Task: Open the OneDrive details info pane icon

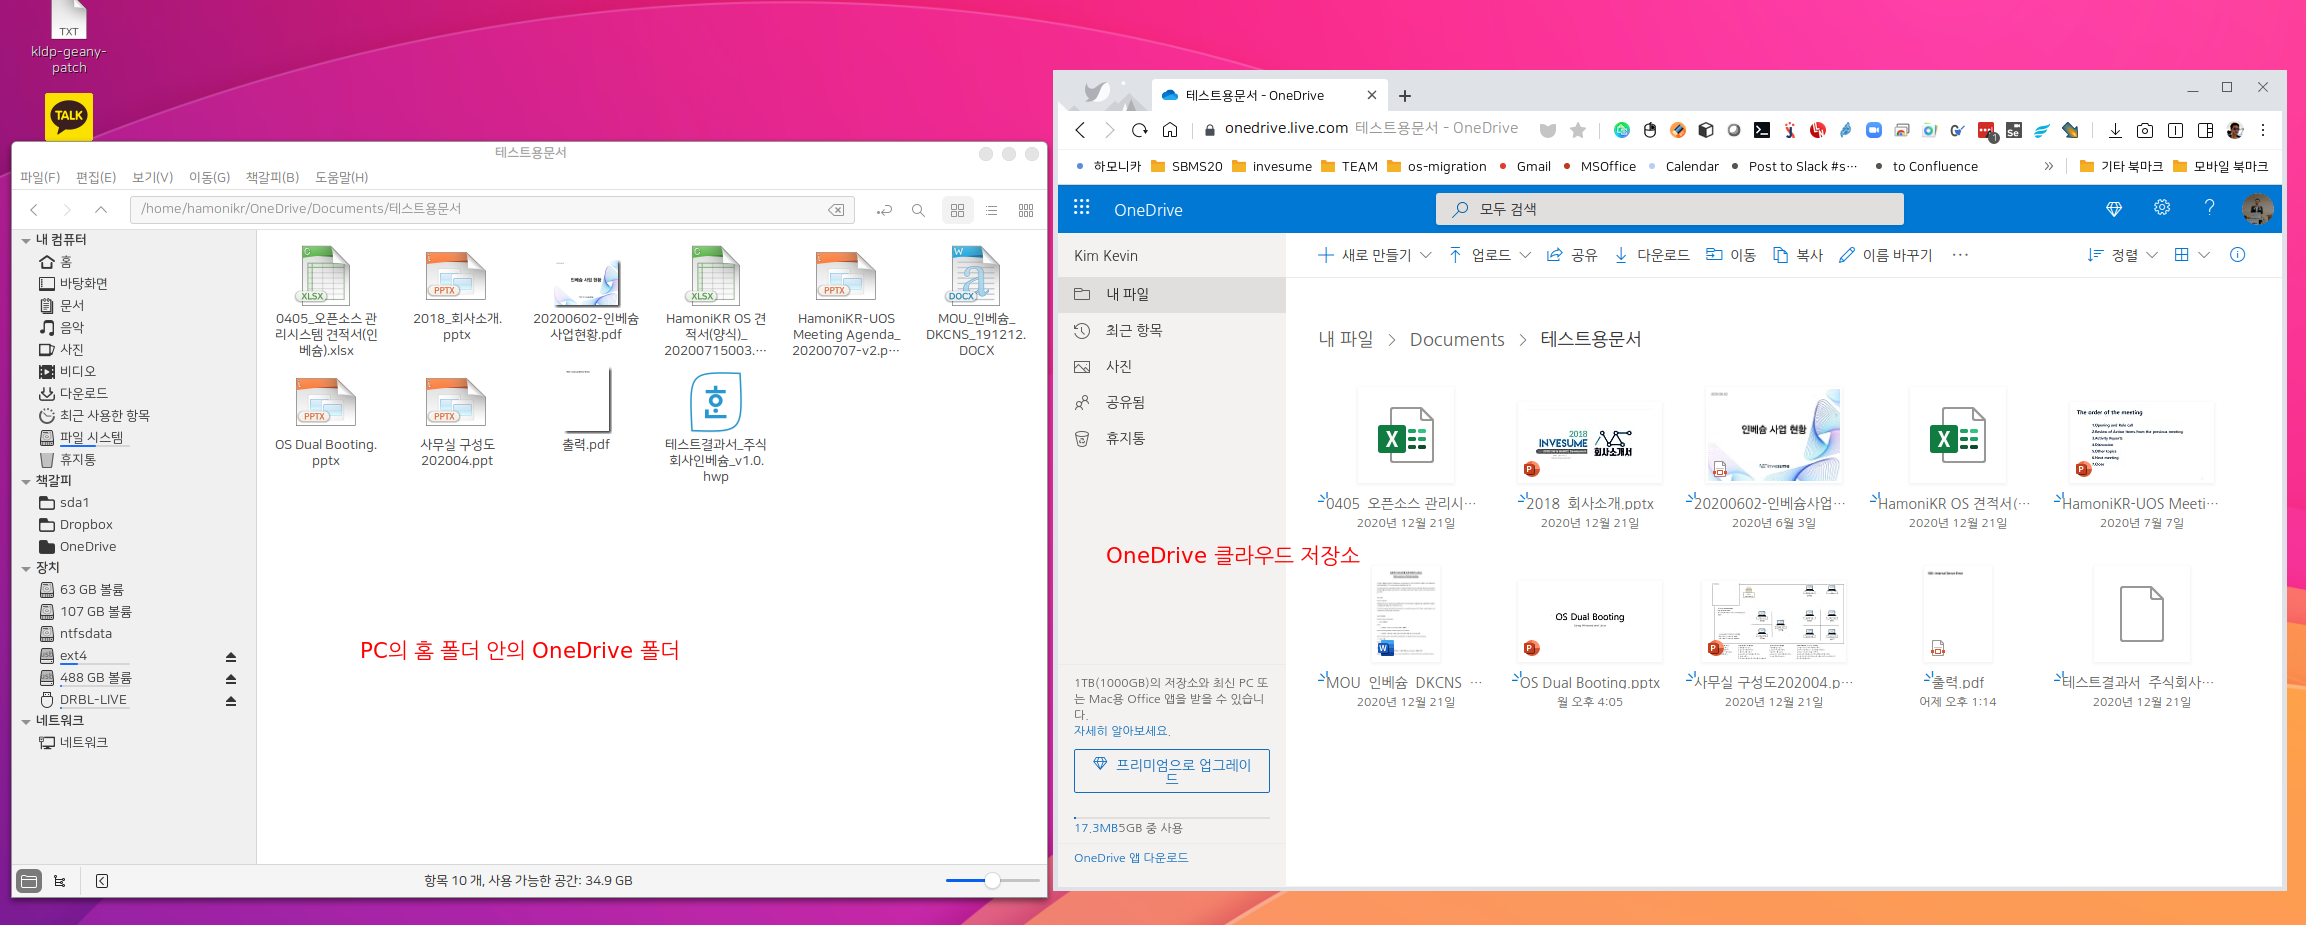Action: tap(2237, 255)
